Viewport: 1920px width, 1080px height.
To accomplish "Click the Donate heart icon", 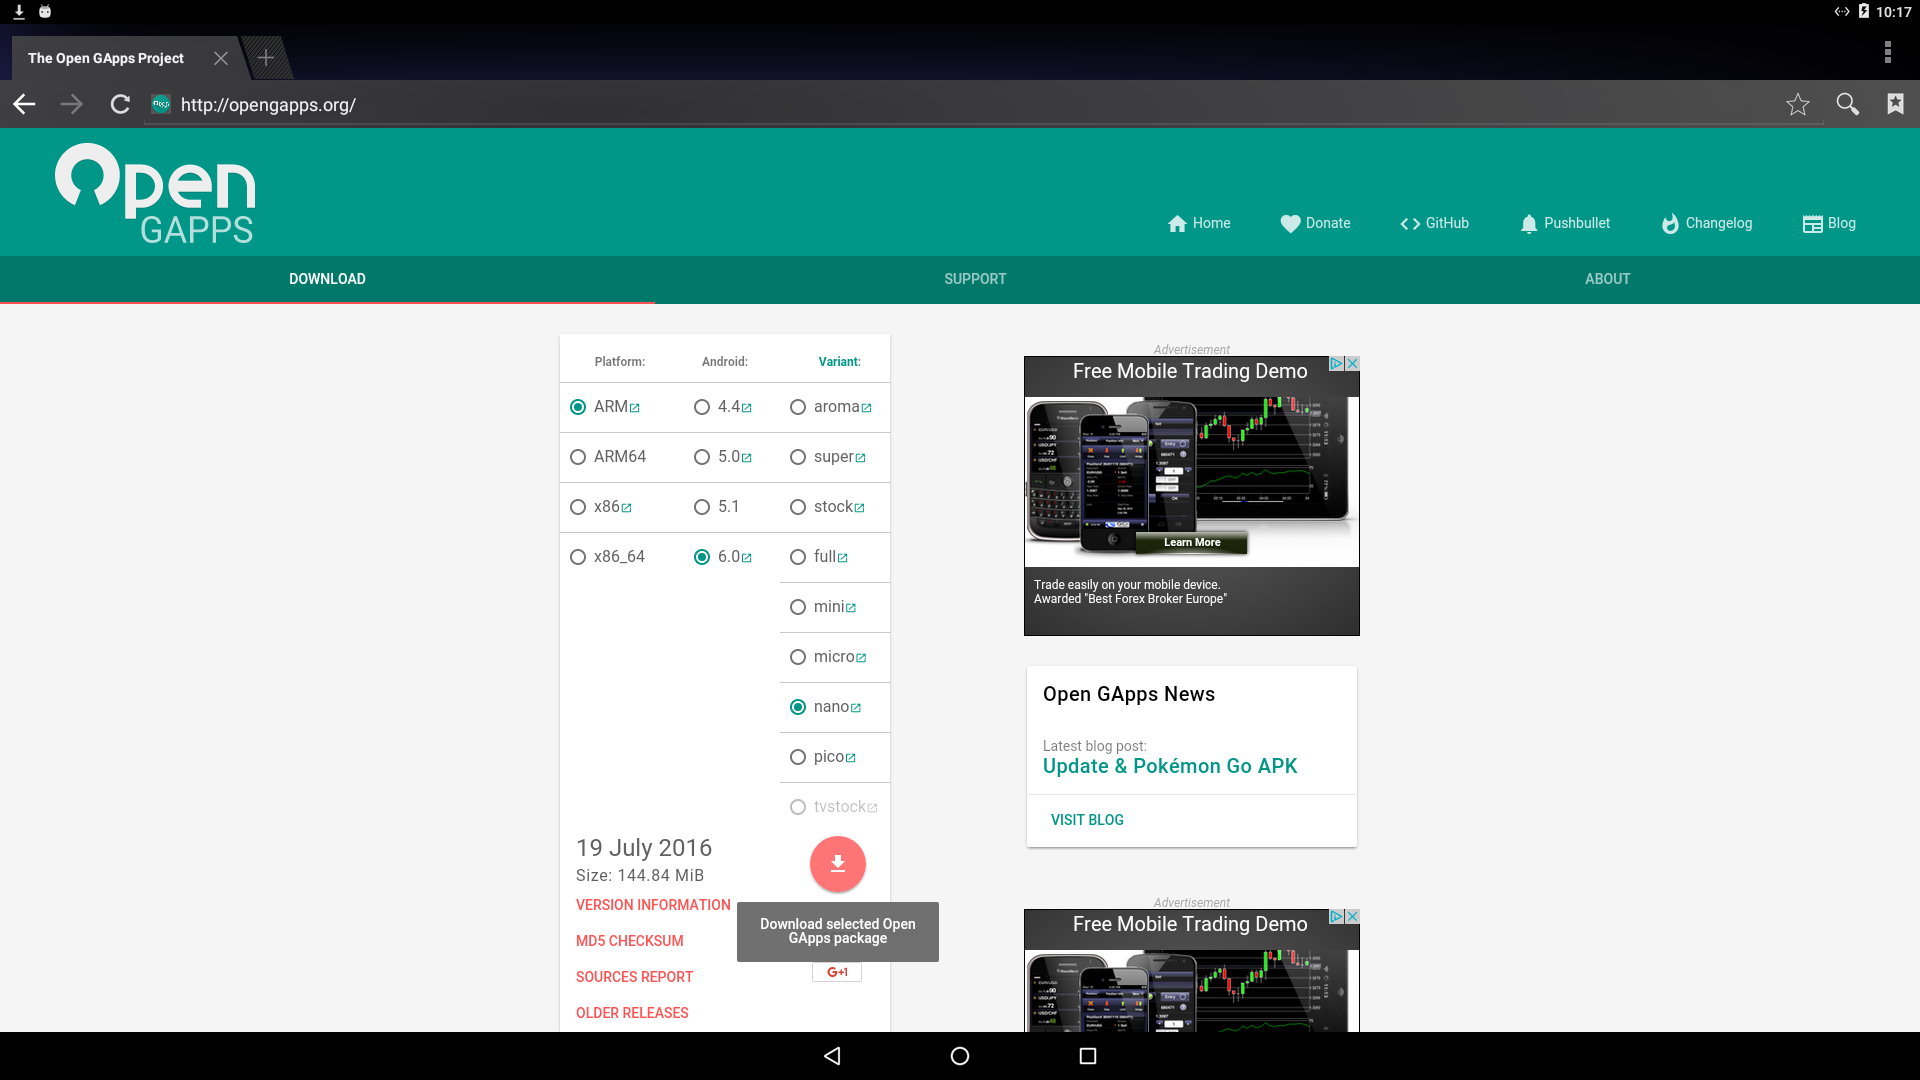I will pyautogui.click(x=1288, y=223).
